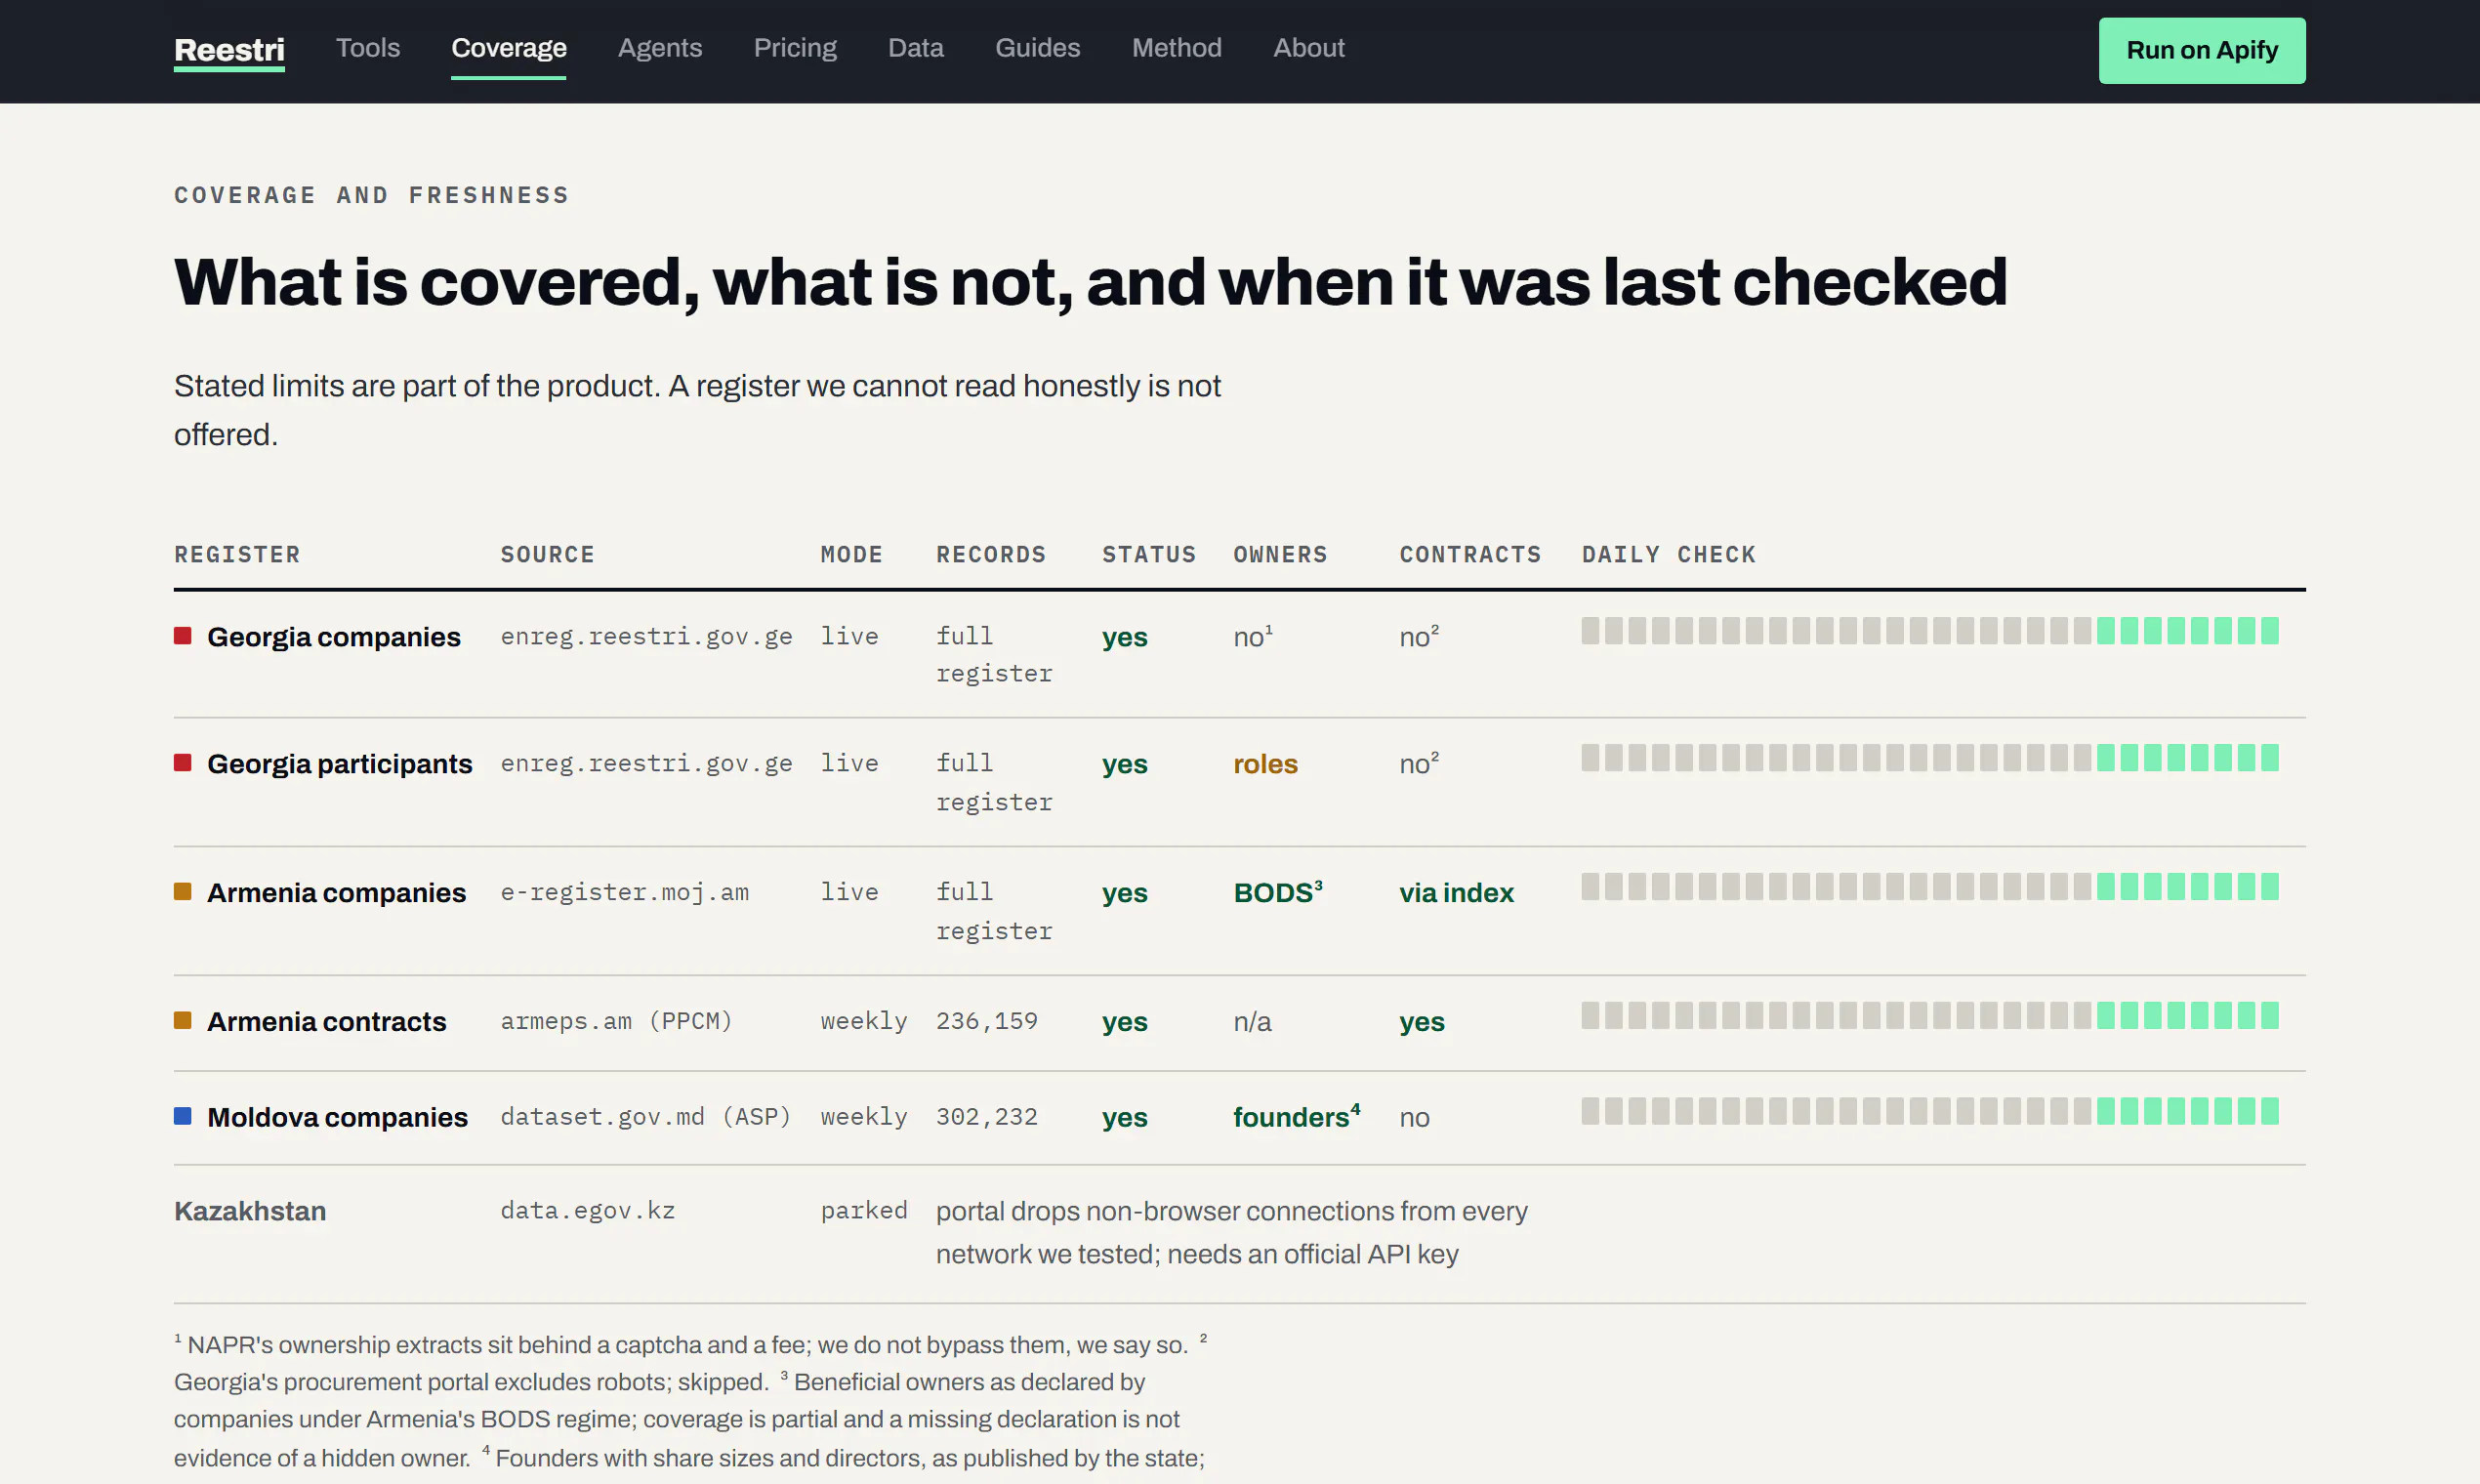Click the via index contracts value

click(x=1456, y=892)
